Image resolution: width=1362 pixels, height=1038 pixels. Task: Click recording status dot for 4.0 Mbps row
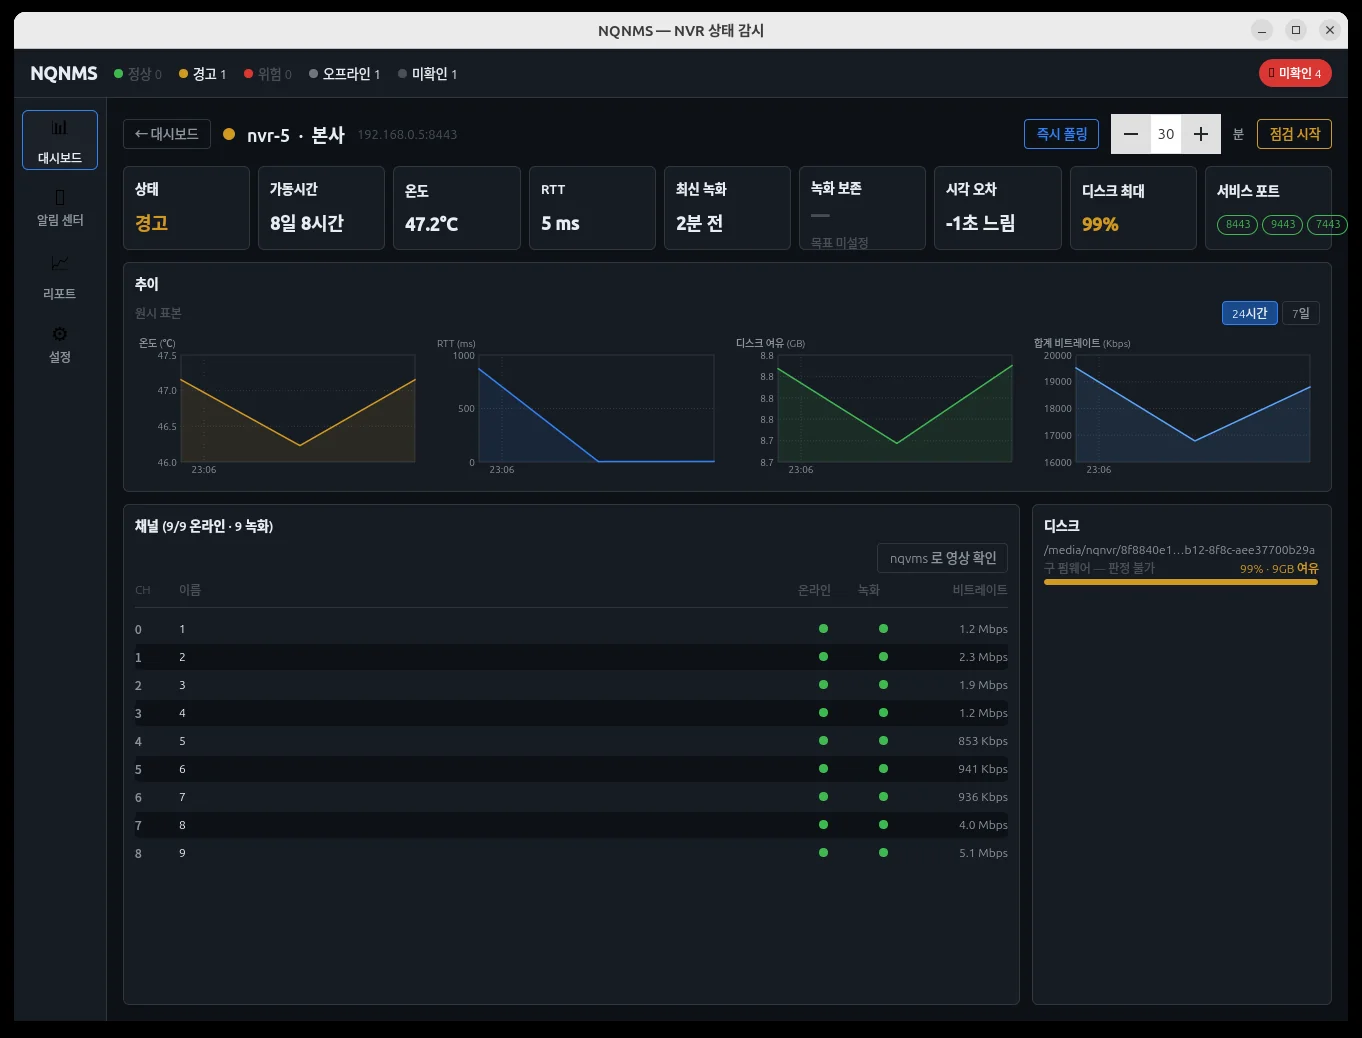[x=883, y=825]
